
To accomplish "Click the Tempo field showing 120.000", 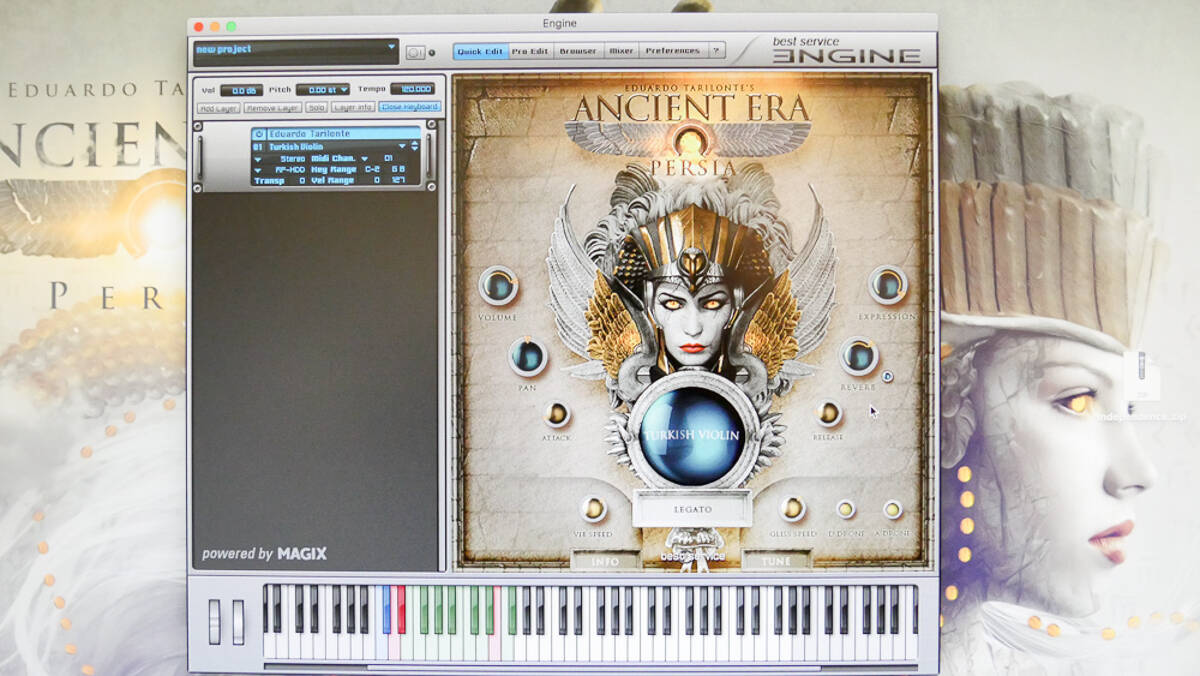I will pyautogui.click(x=412, y=89).
